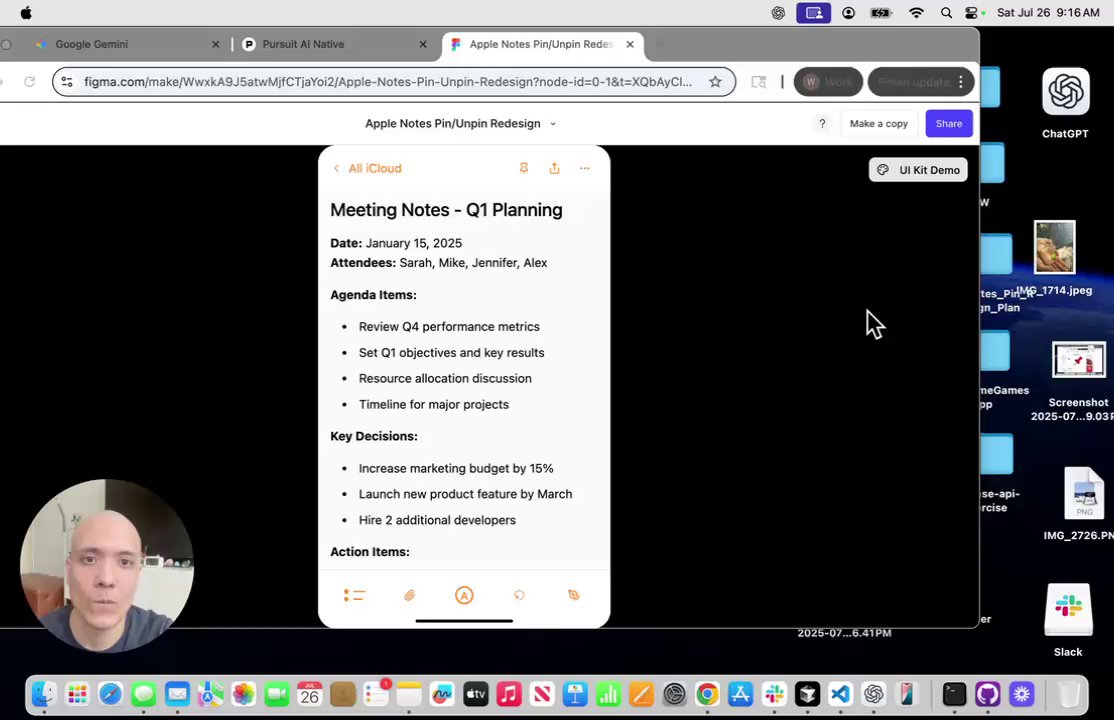
Task: Tap the checklist icon in the note toolbar
Action: (355, 596)
